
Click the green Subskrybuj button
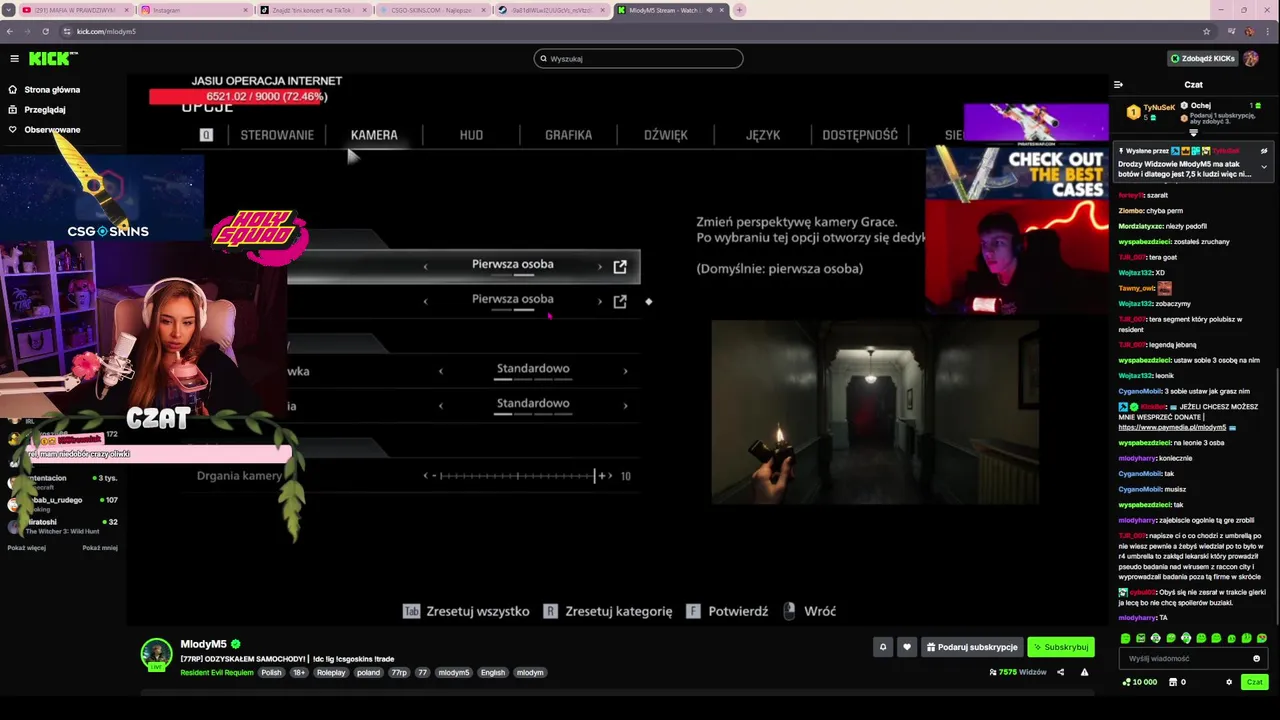tap(1061, 647)
